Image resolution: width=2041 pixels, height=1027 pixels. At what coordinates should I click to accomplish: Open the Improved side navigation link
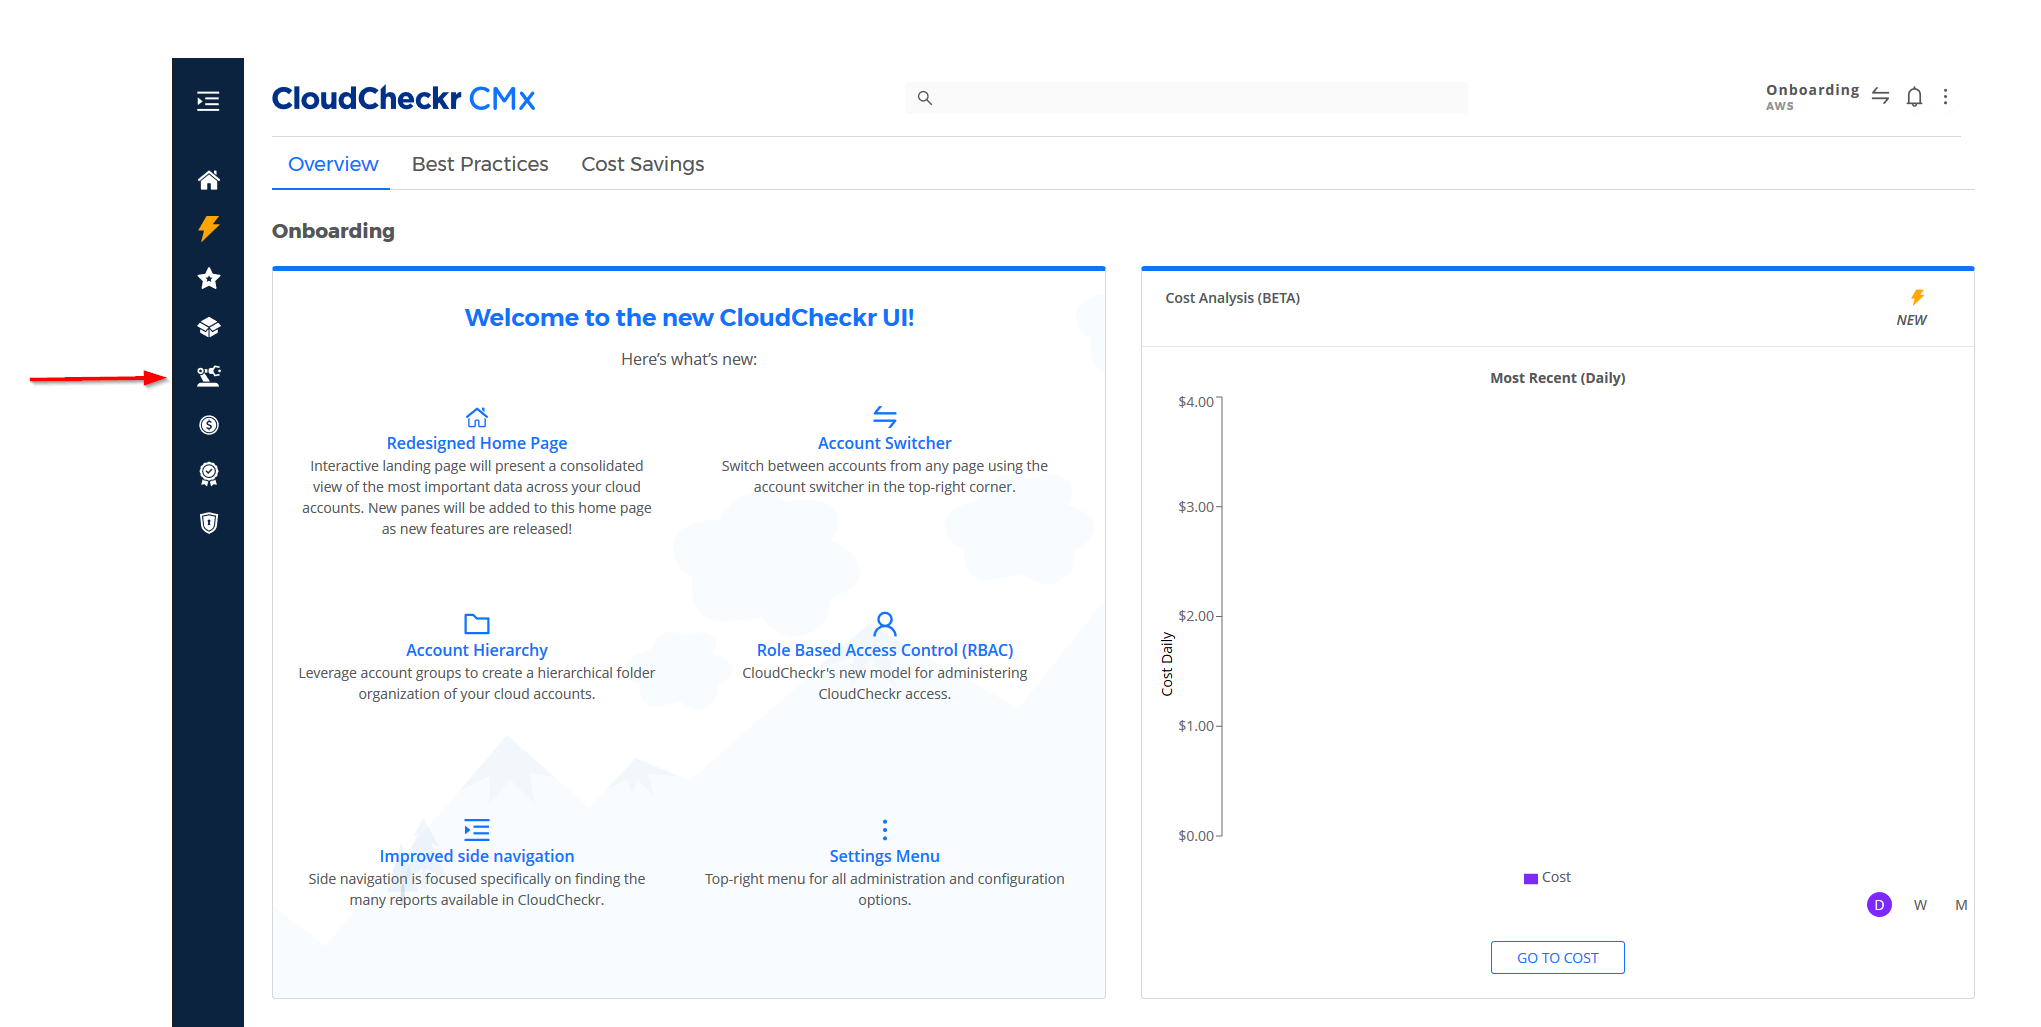point(477,856)
